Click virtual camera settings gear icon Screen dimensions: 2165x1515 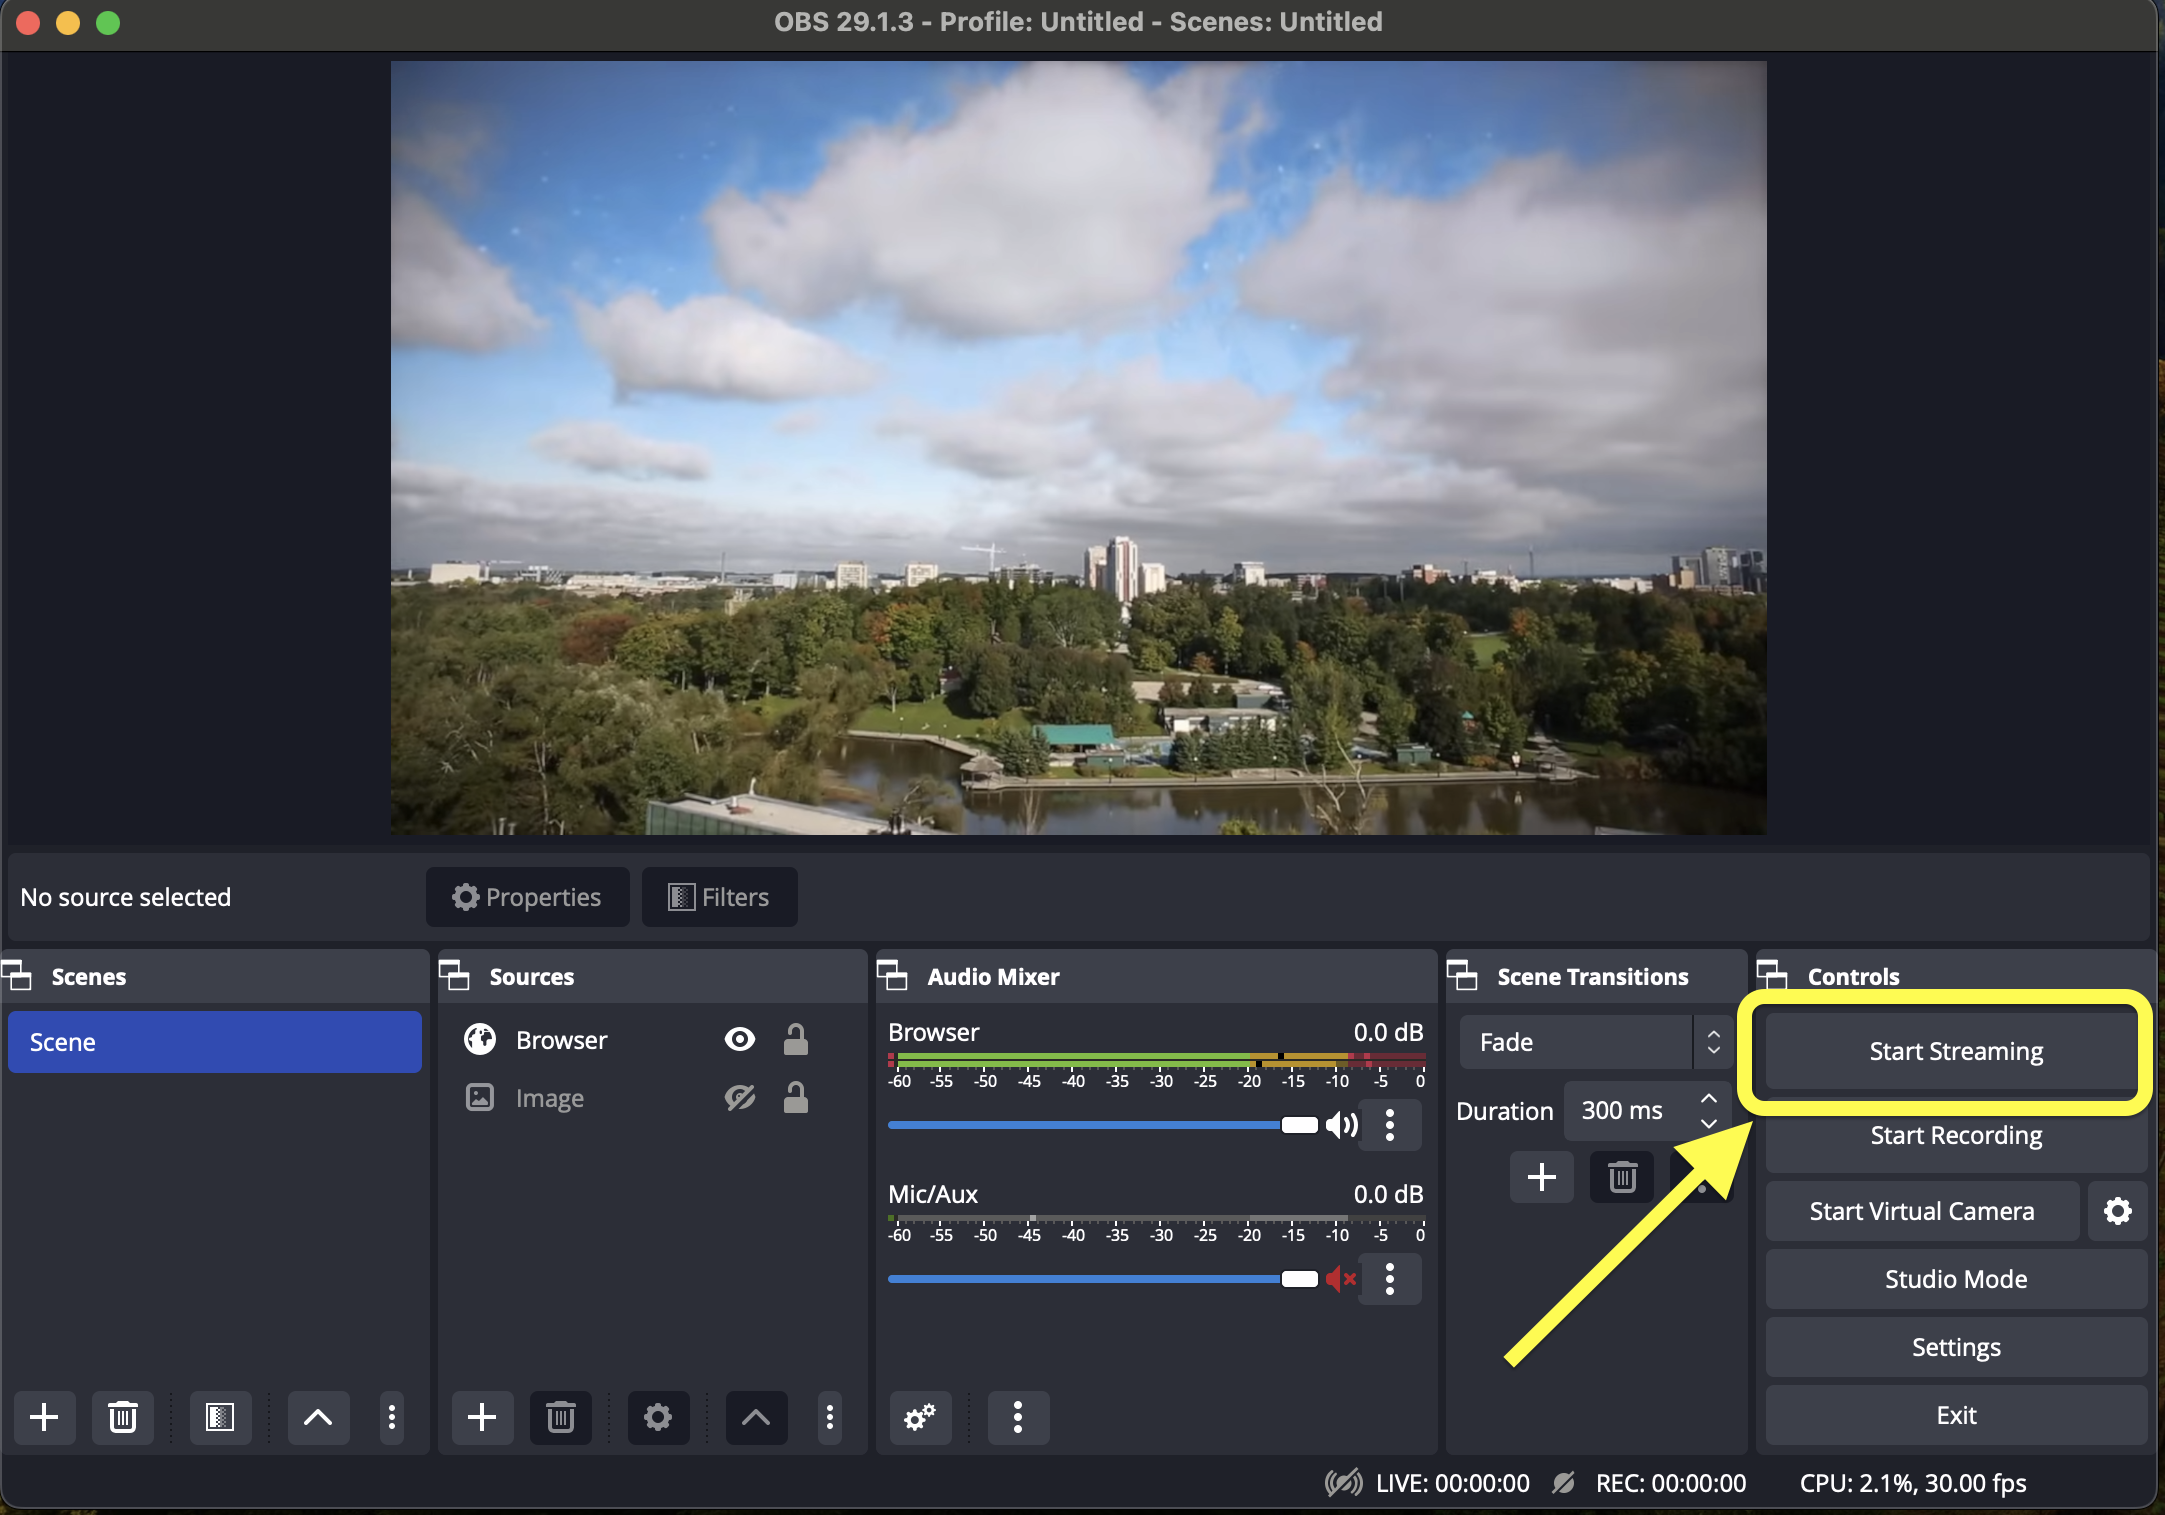pyautogui.click(x=2116, y=1211)
